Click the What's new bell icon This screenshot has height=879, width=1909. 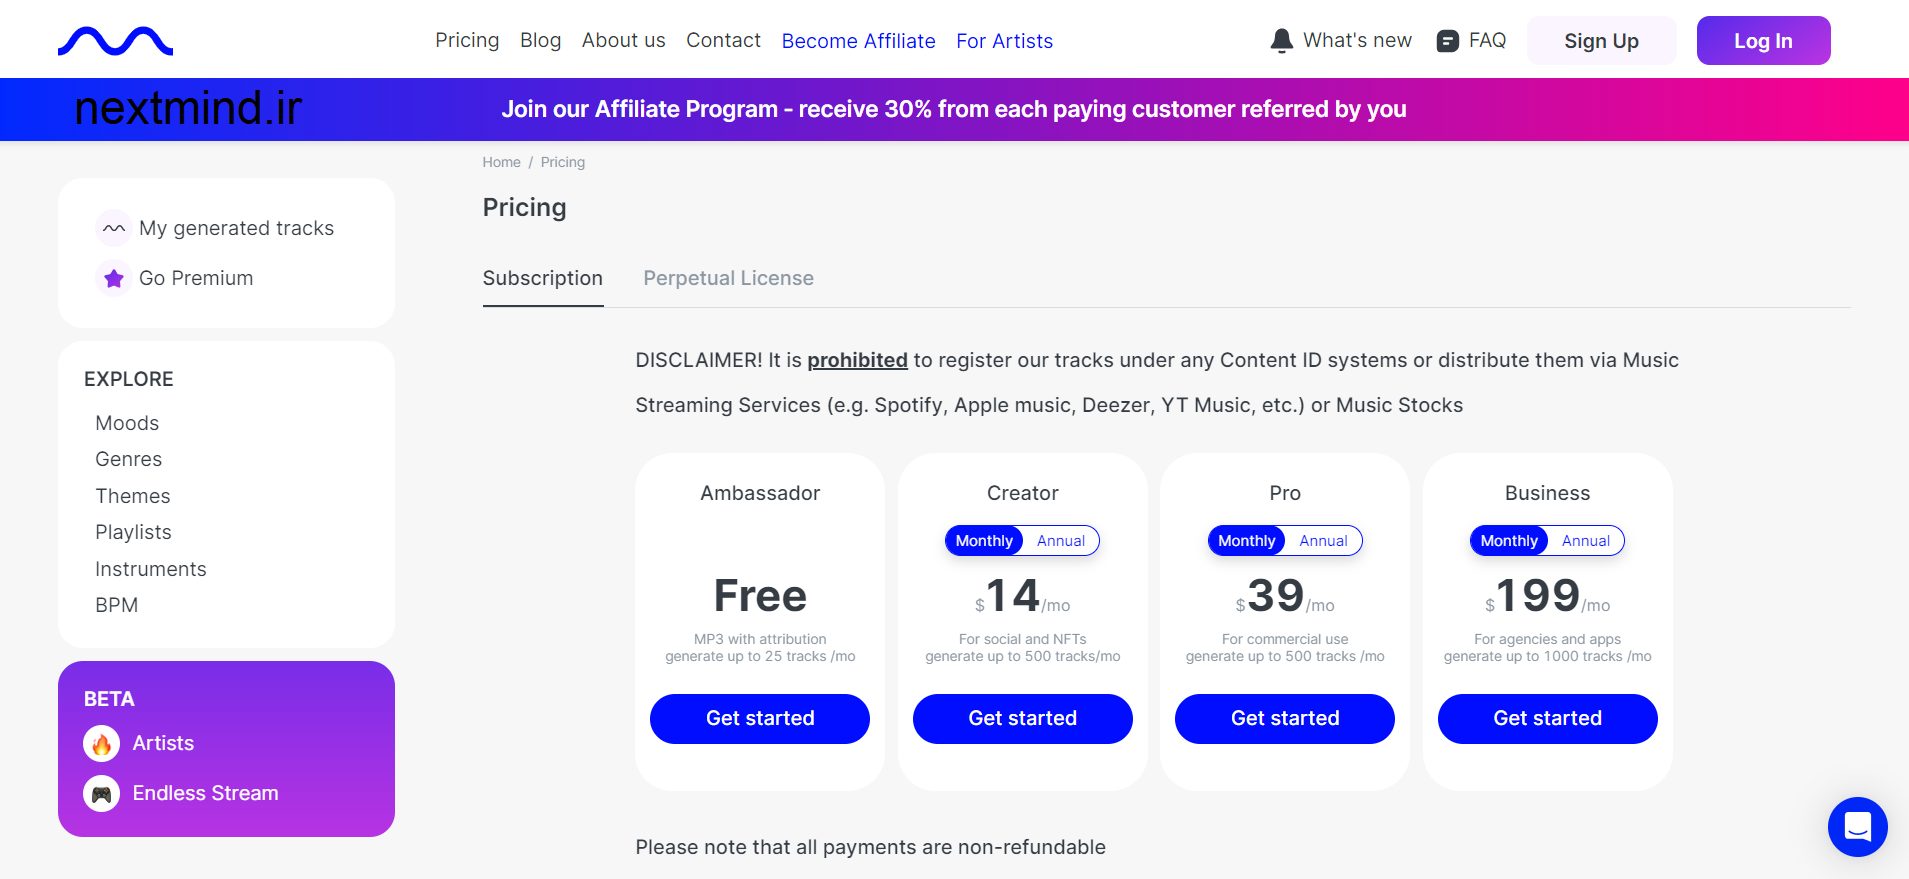[x=1281, y=41]
